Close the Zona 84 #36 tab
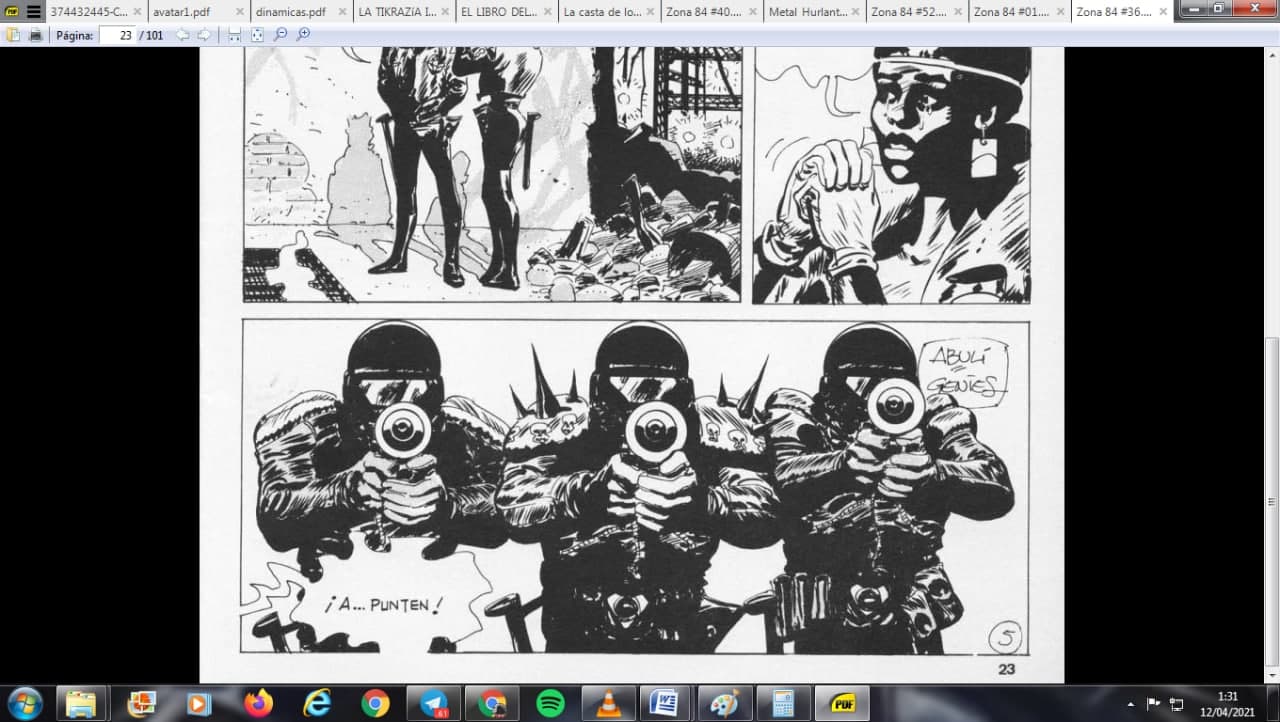 tap(1163, 13)
